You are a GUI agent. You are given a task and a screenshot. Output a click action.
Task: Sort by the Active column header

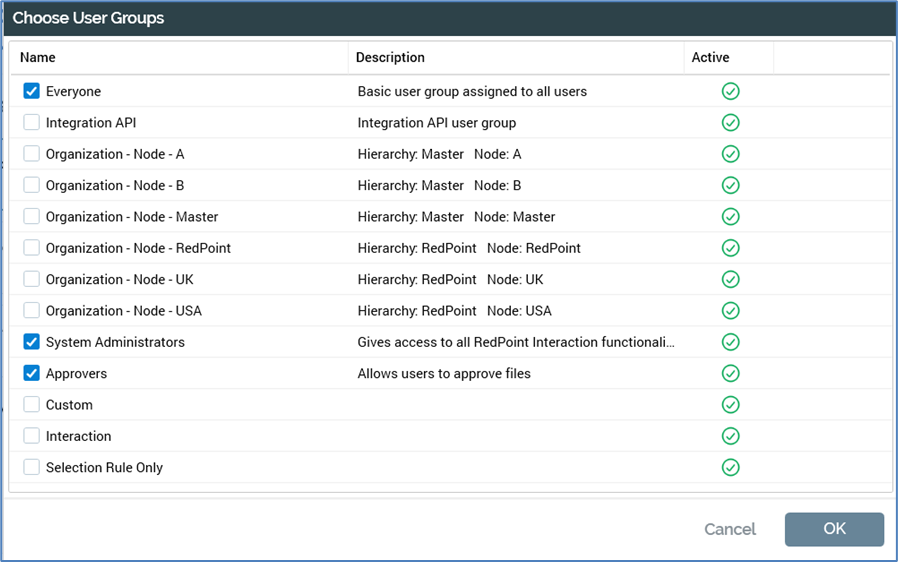(x=710, y=58)
